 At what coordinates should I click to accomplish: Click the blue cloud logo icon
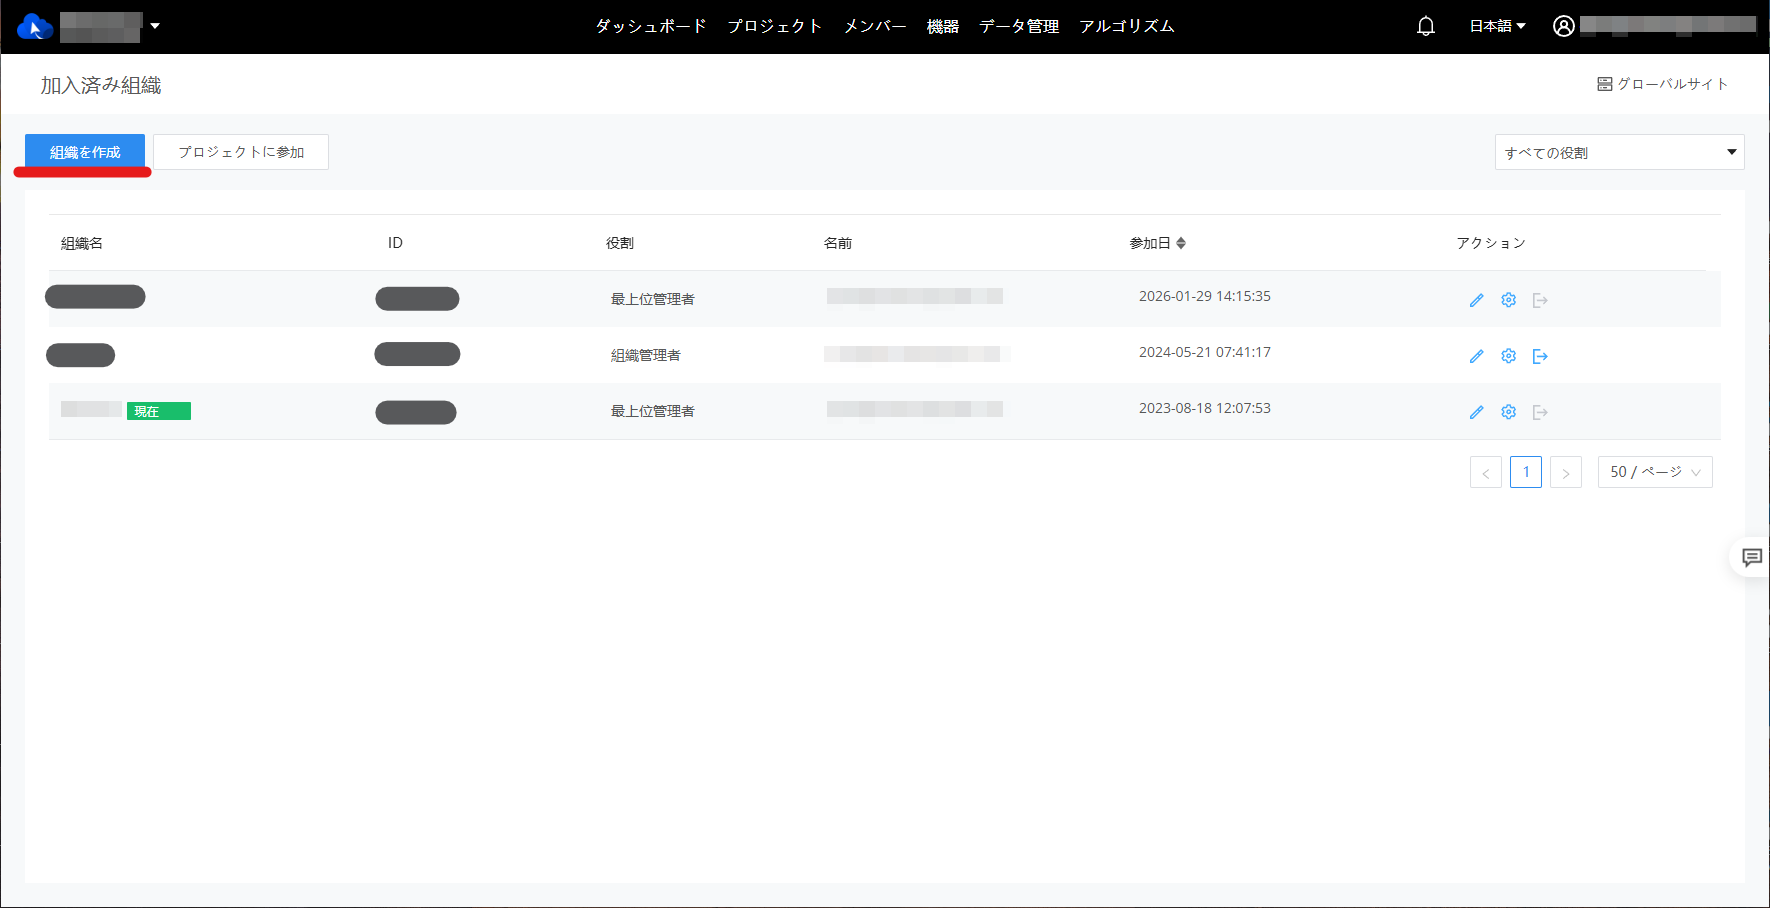34,27
